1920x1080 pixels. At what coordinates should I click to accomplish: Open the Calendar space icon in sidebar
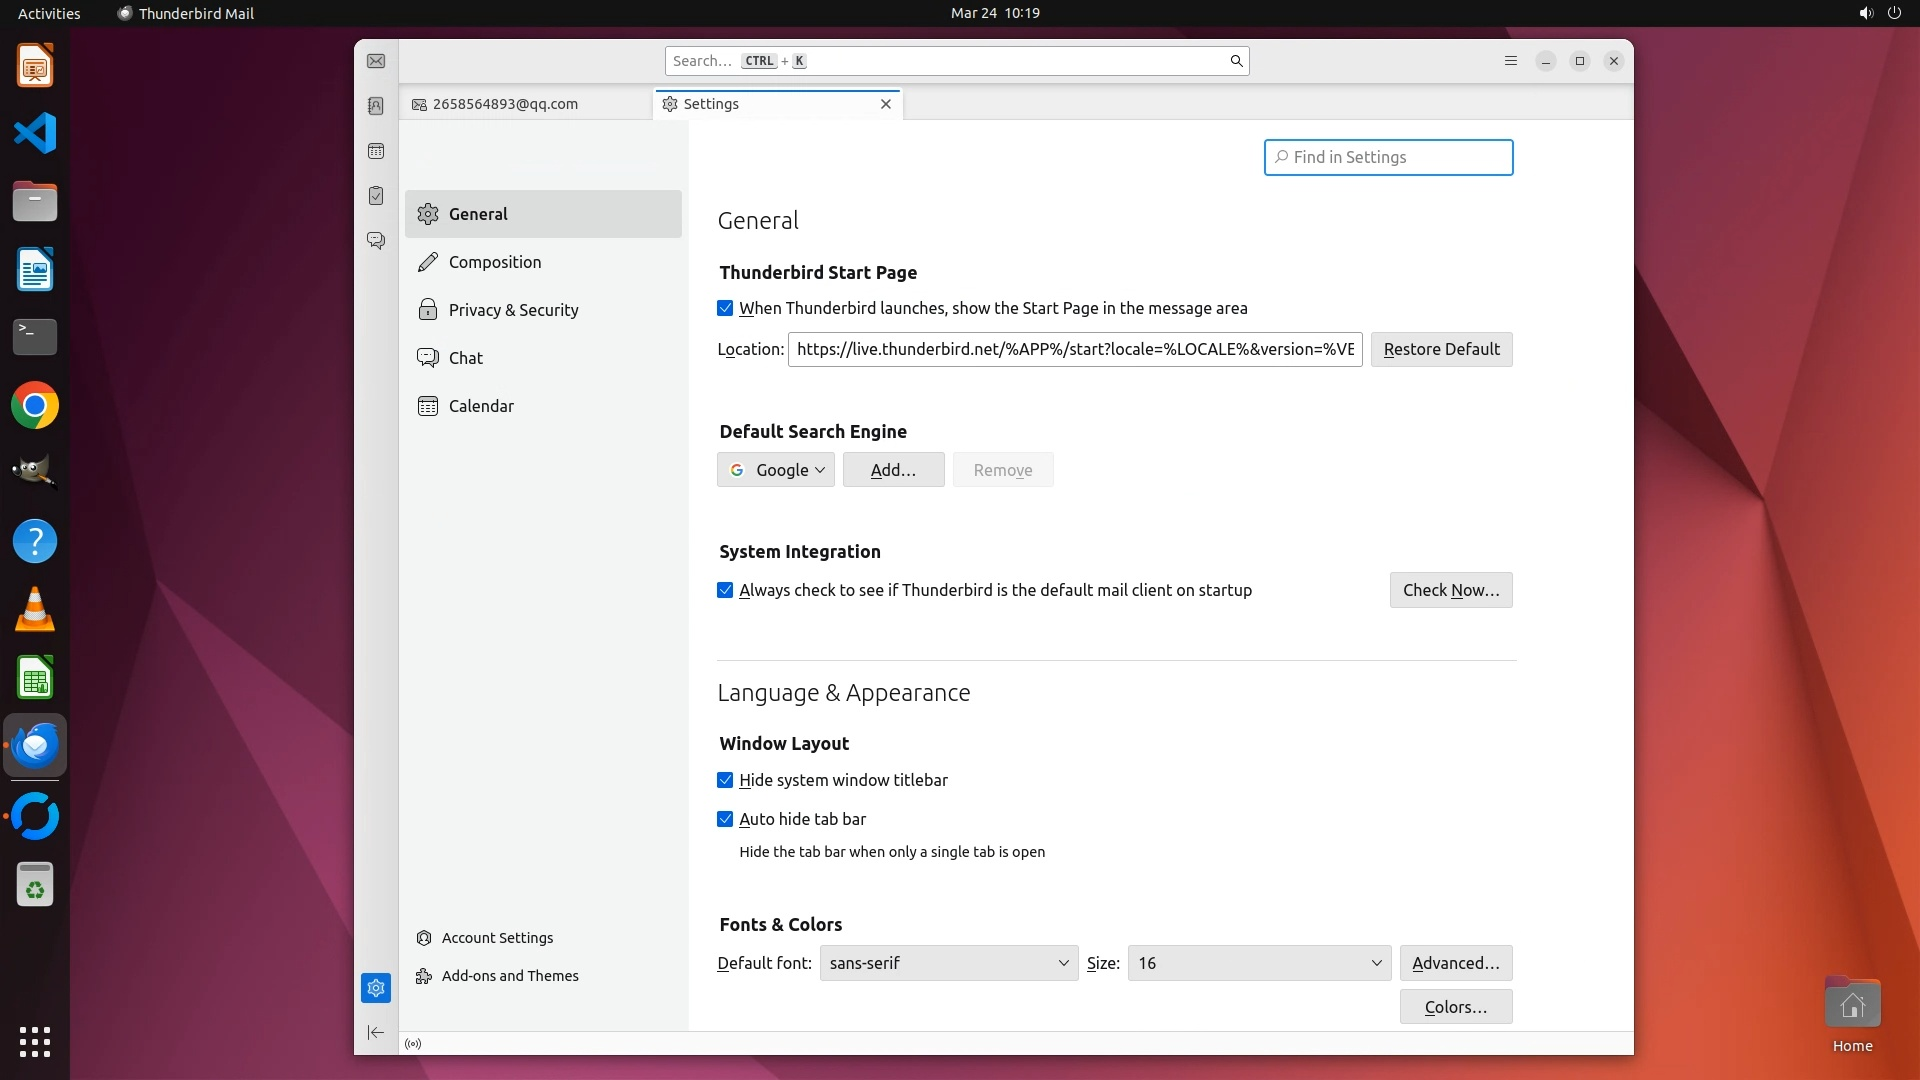pos(376,151)
